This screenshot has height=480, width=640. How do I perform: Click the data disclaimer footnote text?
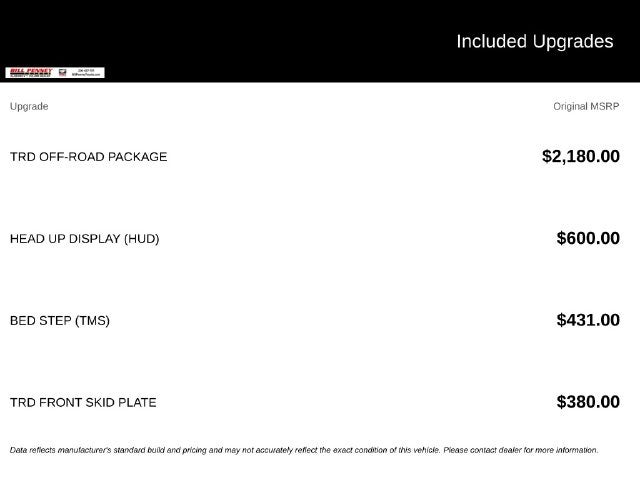click(304, 450)
